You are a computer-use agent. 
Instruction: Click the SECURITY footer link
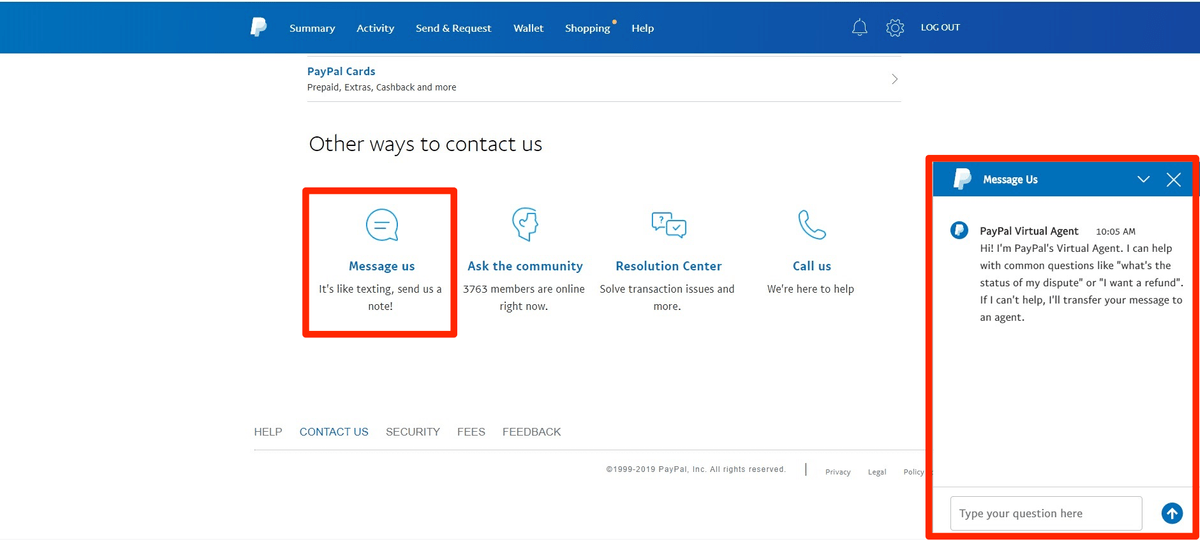(413, 432)
